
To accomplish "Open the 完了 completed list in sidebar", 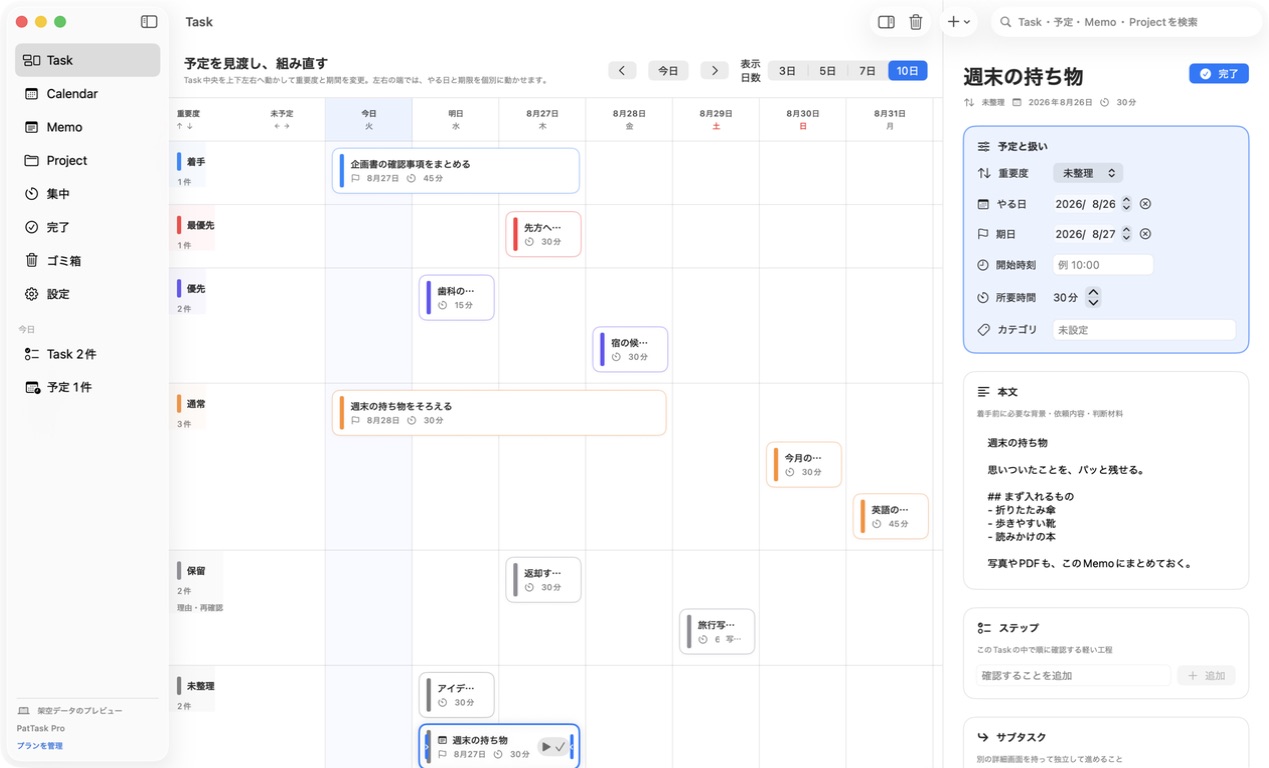I will point(88,227).
